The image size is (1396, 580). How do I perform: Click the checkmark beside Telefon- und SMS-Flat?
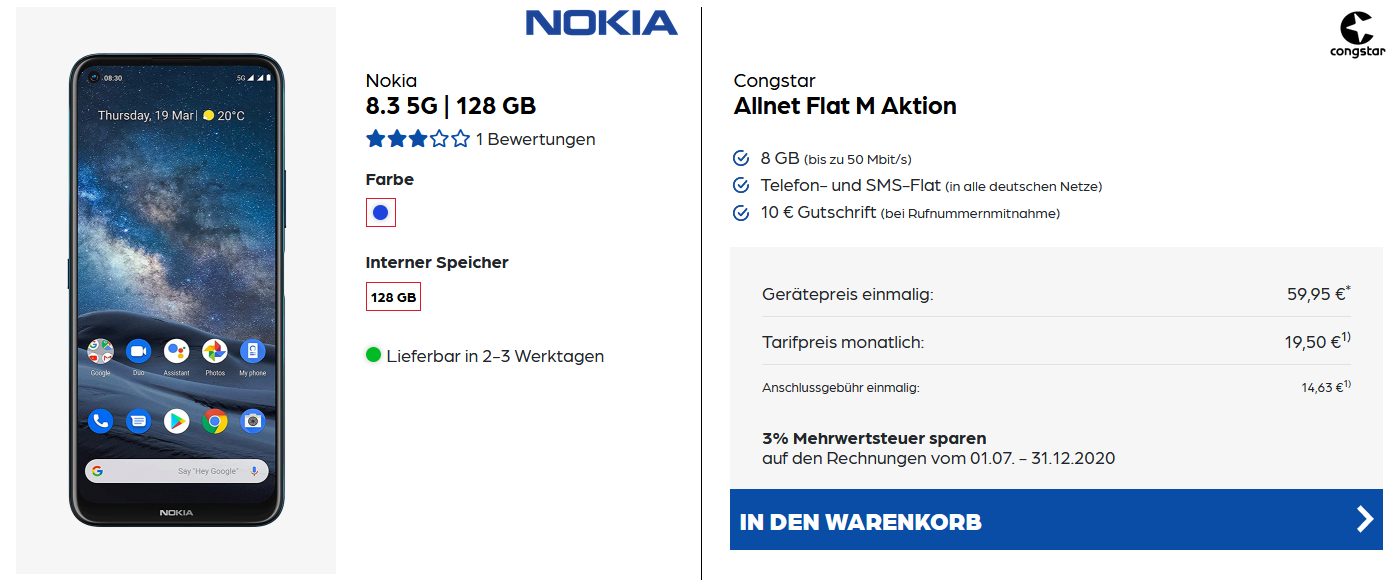741,185
